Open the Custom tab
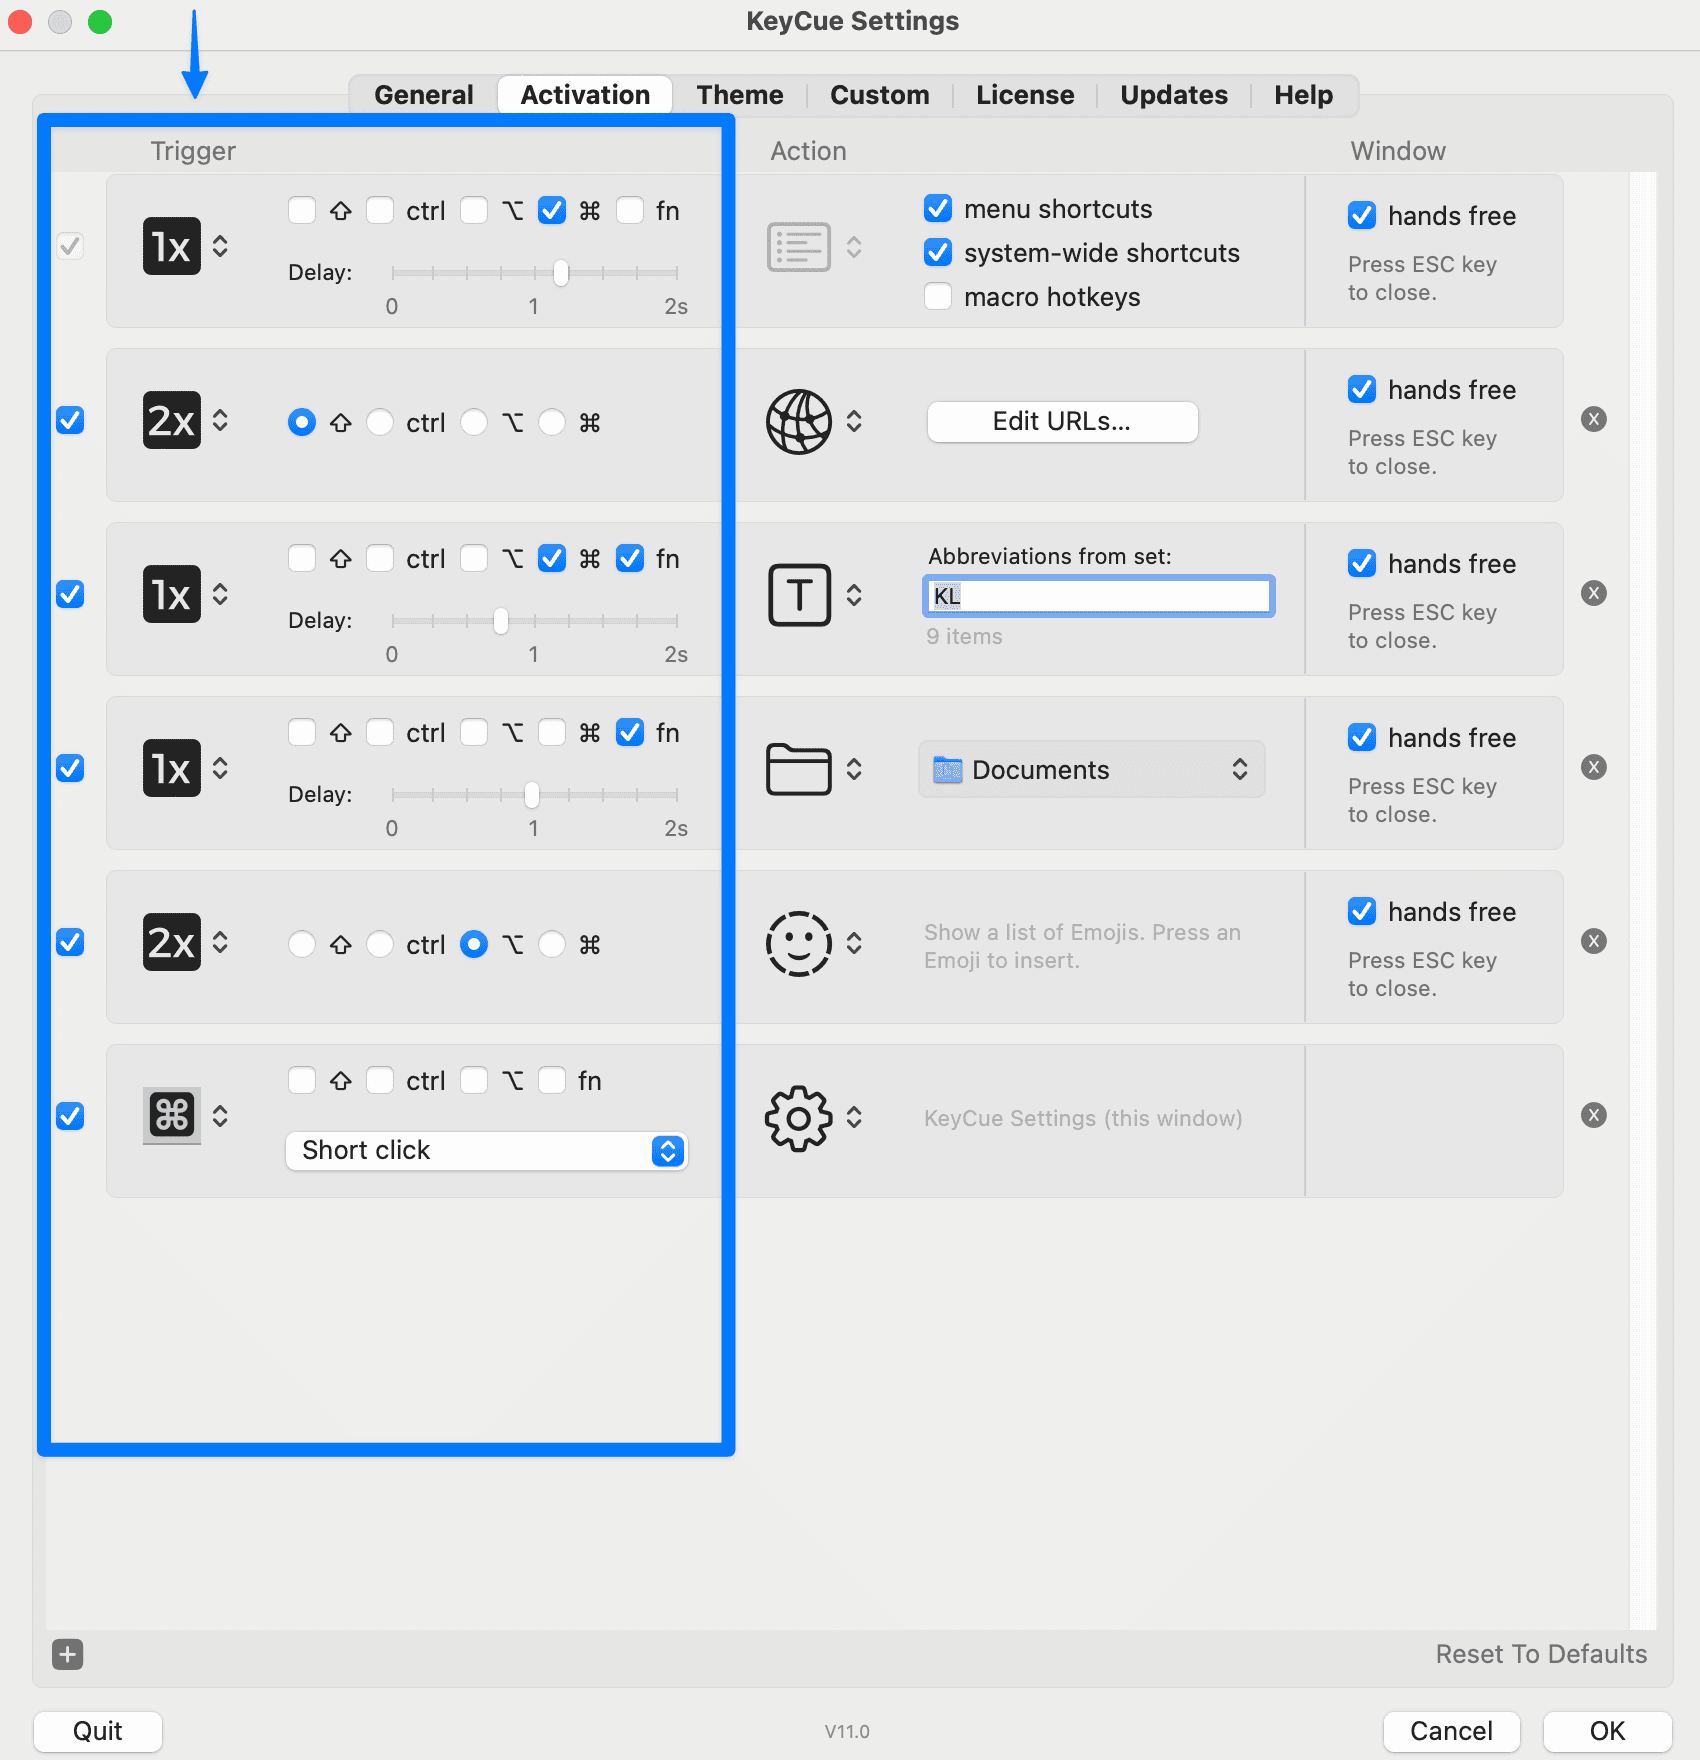This screenshot has height=1760, width=1700. coord(880,95)
